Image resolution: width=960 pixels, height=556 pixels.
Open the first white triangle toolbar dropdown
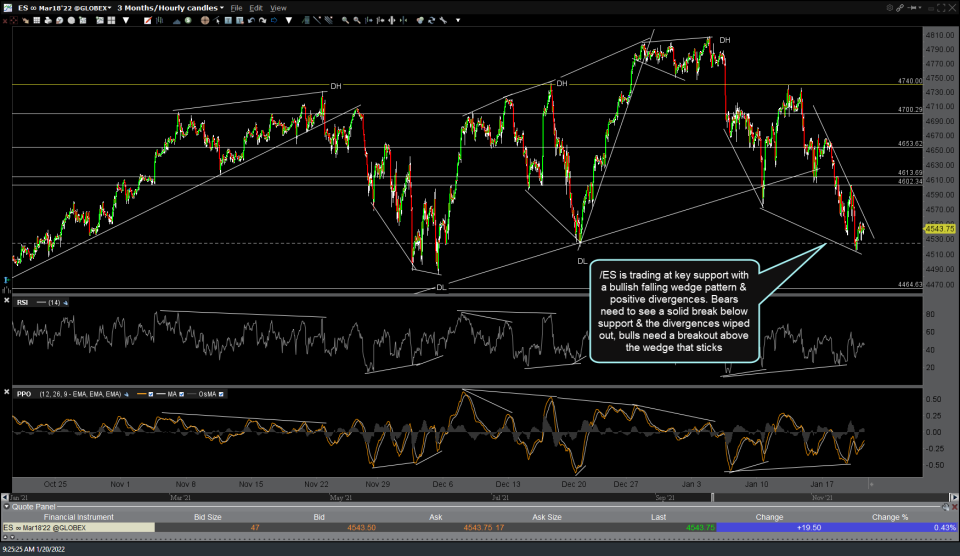coord(126,20)
